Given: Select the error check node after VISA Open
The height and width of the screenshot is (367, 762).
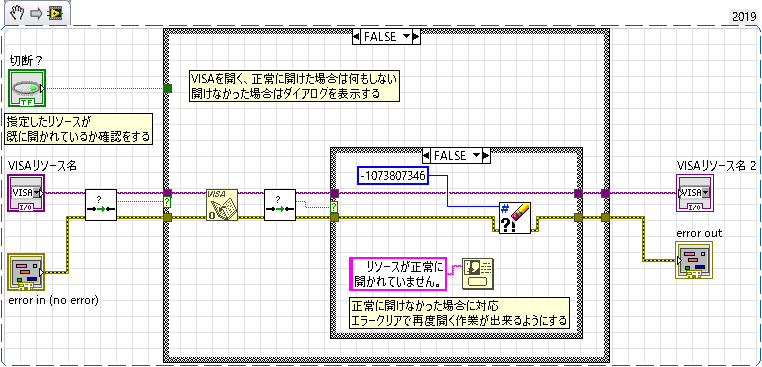Looking at the screenshot, I should coord(280,205).
